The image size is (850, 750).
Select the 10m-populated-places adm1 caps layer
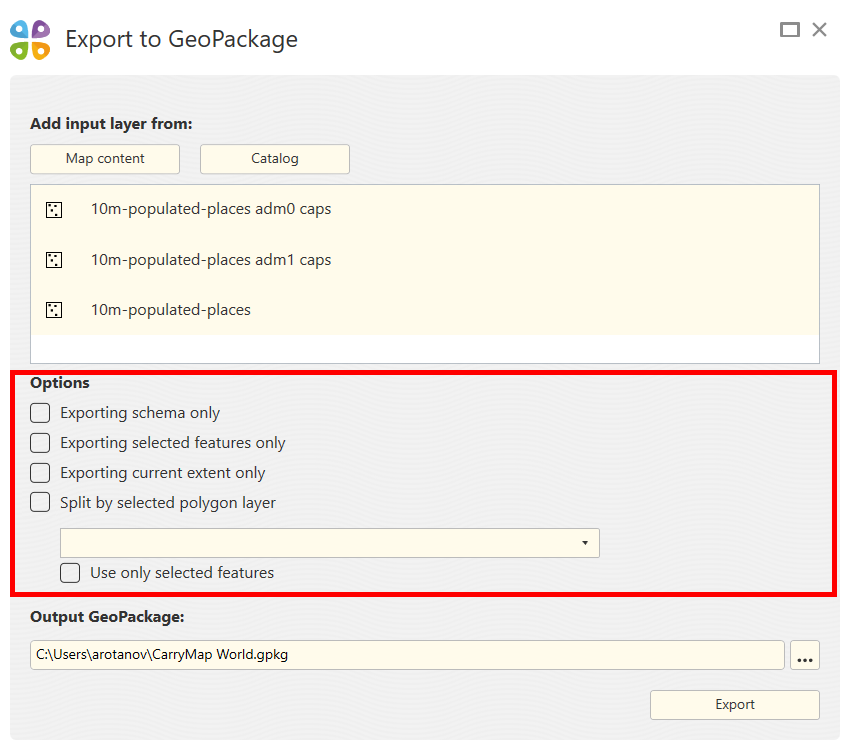(211, 260)
